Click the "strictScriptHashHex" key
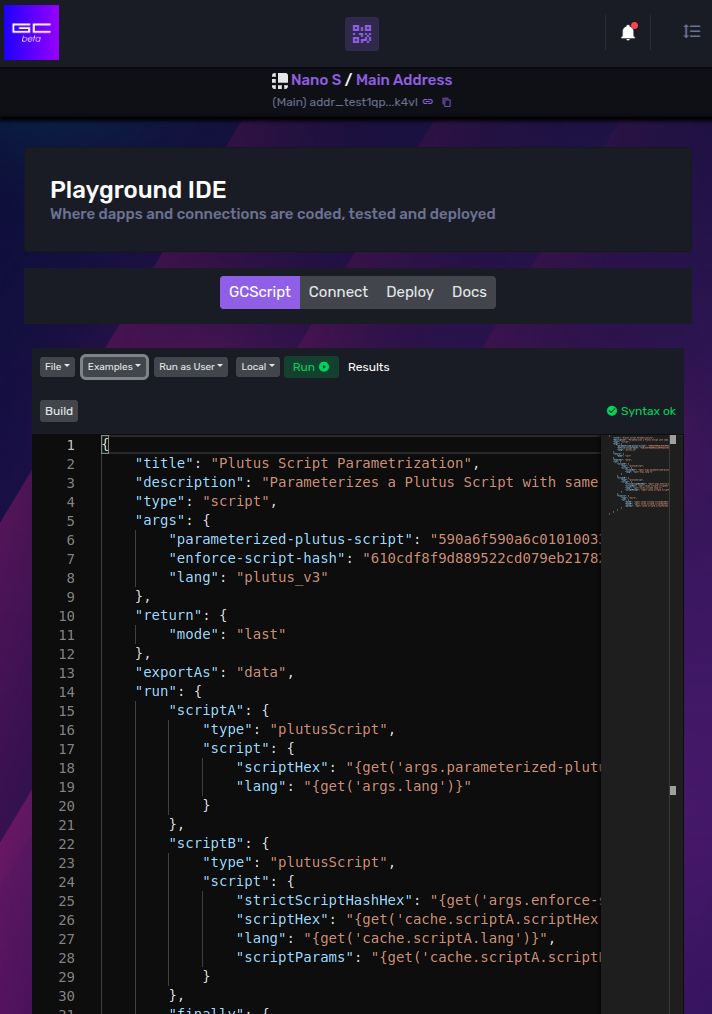The height and width of the screenshot is (1014, 712). coord(324,900)
